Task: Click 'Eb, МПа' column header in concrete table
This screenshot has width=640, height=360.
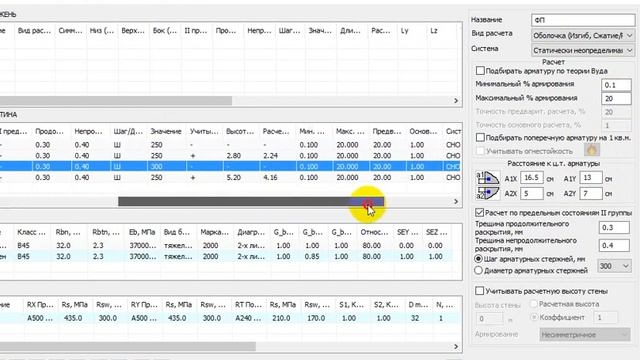Action: [x=142, y=232]
